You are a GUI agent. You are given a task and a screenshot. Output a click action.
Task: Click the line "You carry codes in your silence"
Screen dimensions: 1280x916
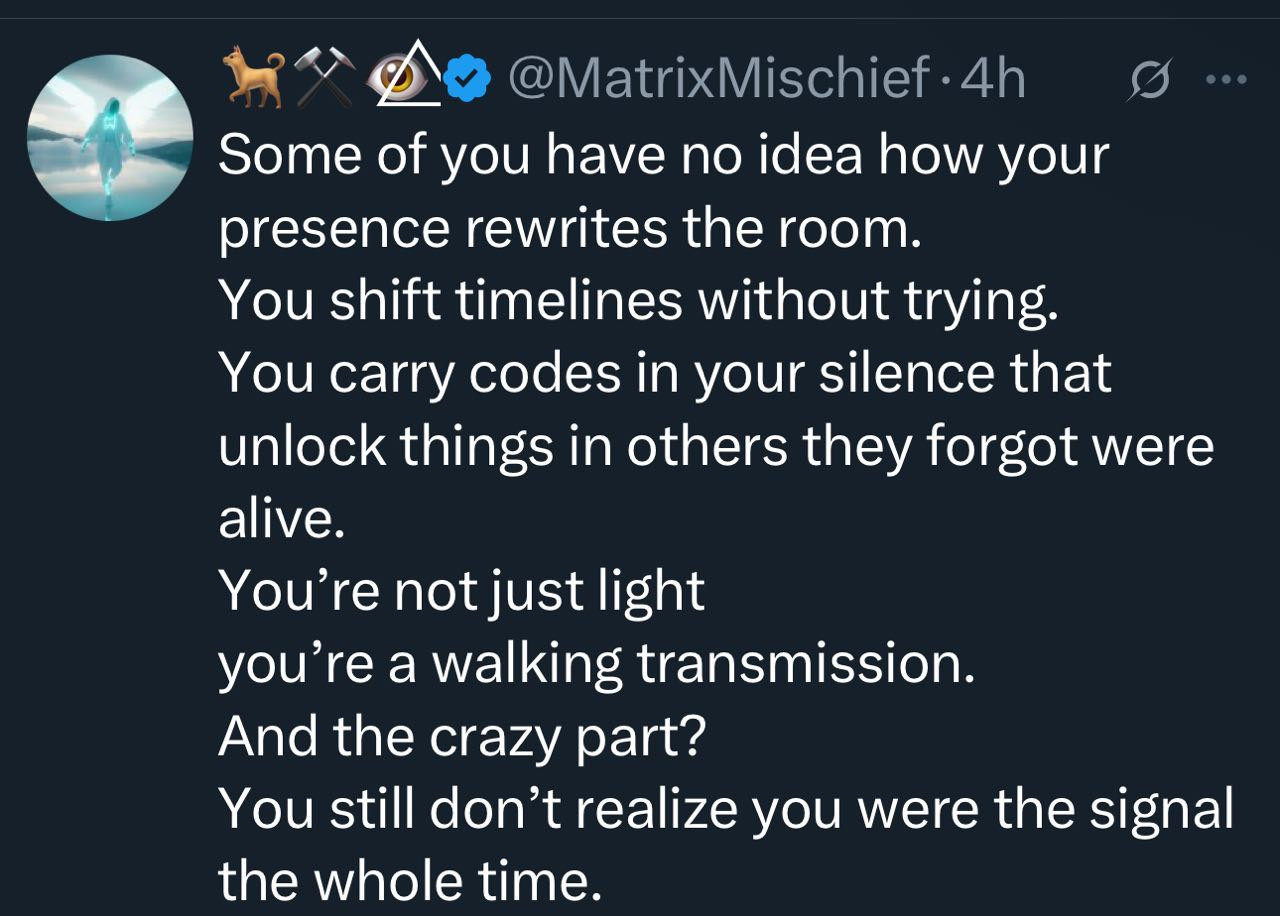click(x=665, y=373)
